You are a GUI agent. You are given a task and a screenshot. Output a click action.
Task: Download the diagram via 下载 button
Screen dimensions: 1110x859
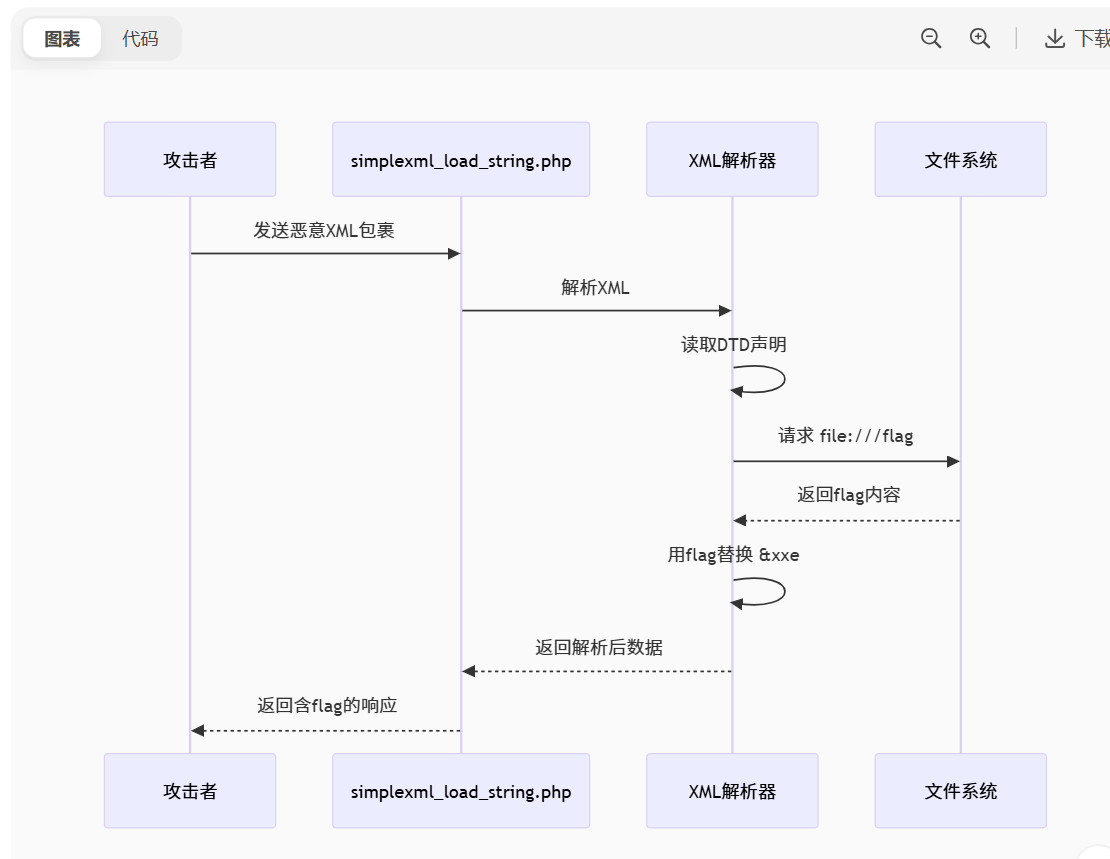[x=1078, y=39]
